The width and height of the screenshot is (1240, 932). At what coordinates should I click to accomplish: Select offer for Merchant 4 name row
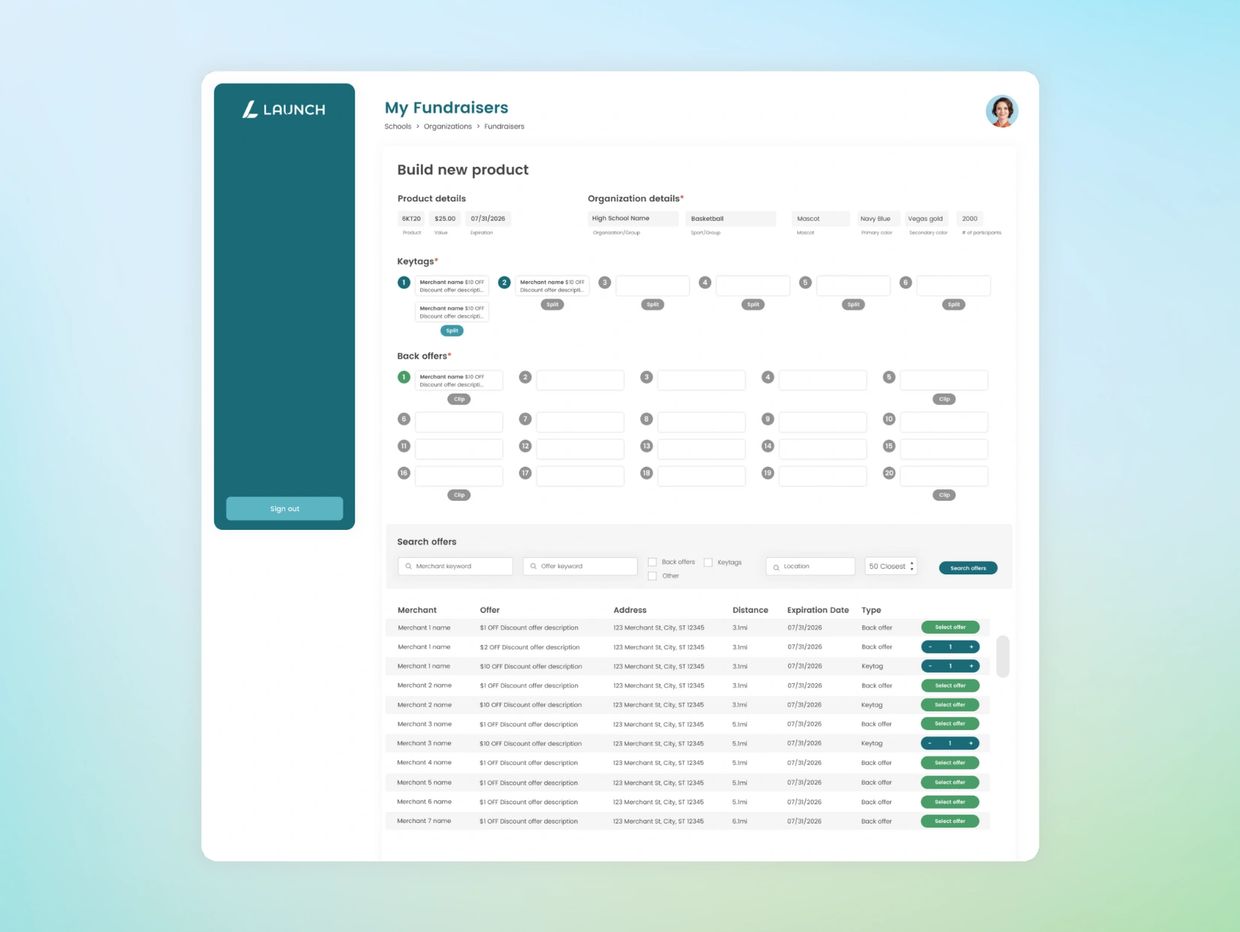pos(950,763)
